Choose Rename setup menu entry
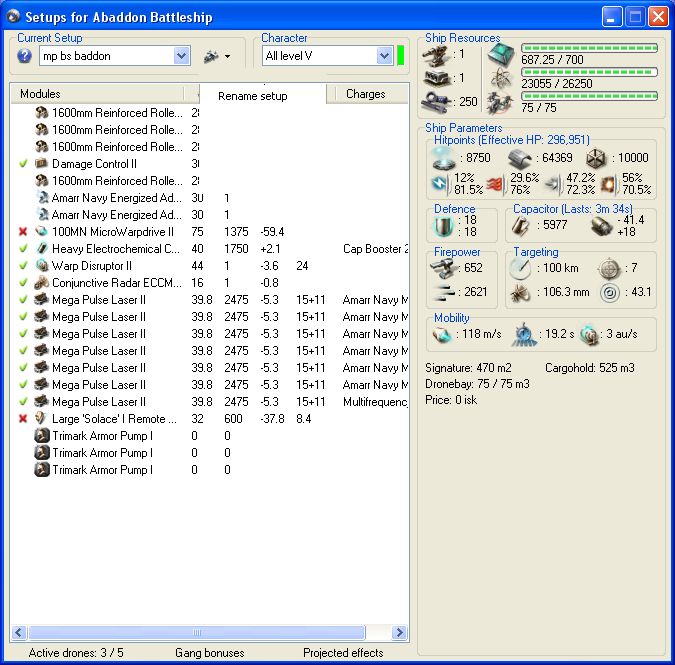The height and width of the screenshot is (665, 675). coord(253,96)
